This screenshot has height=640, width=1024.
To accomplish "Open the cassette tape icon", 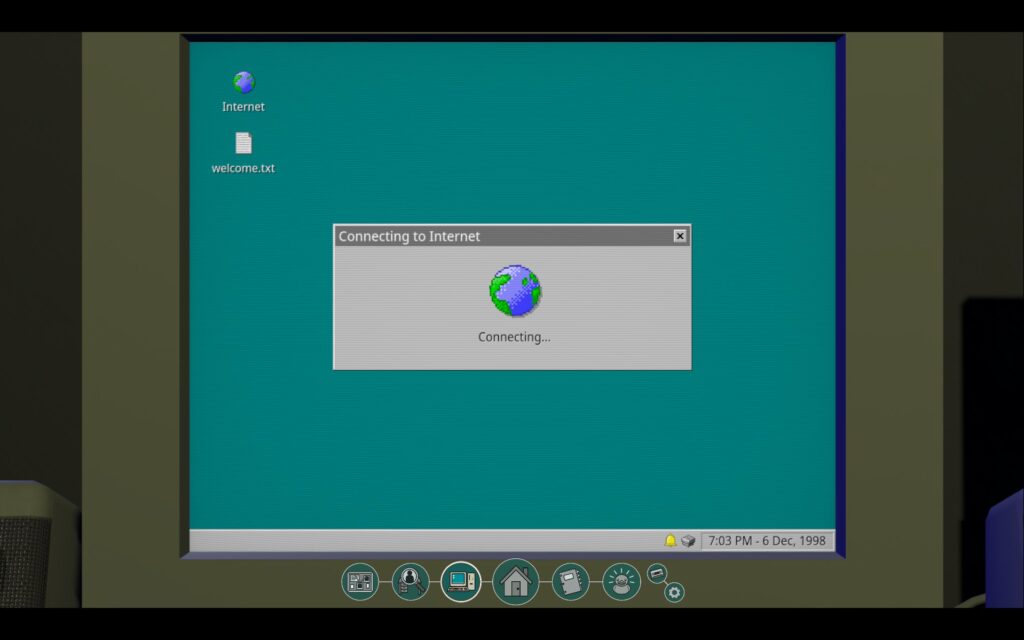I will pyautogui.click(x=656, y=572).
